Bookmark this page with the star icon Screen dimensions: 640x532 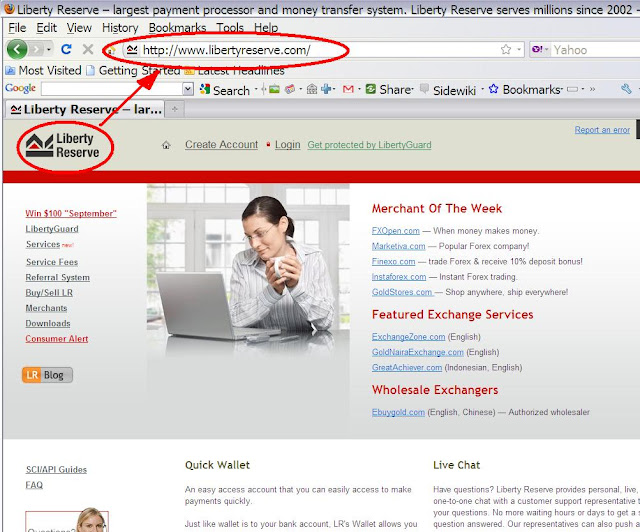[506, 50]
